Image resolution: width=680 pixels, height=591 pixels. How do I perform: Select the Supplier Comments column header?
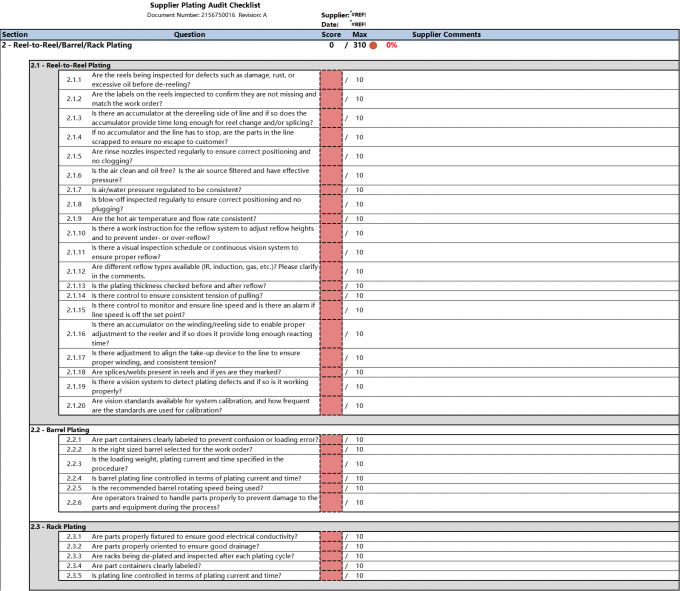coord(446,34)
